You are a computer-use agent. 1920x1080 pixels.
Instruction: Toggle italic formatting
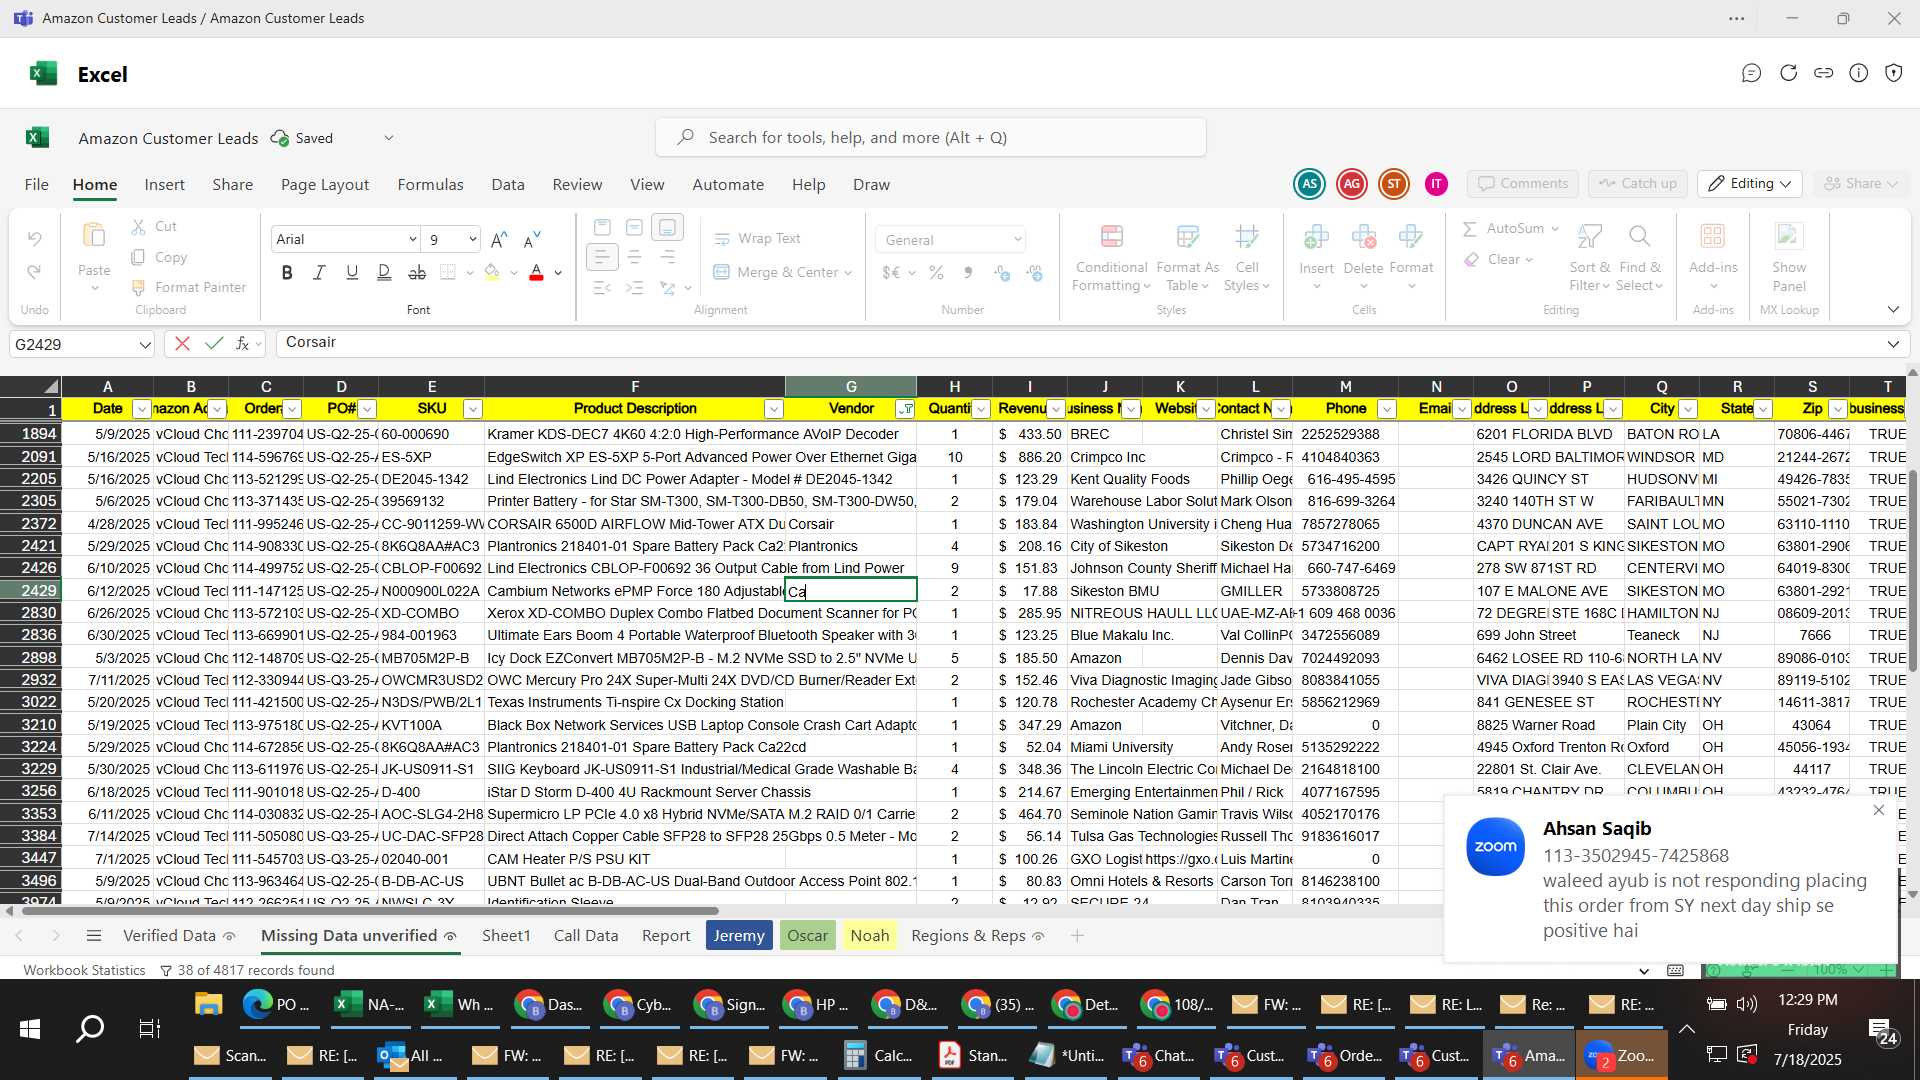point(319,273)
